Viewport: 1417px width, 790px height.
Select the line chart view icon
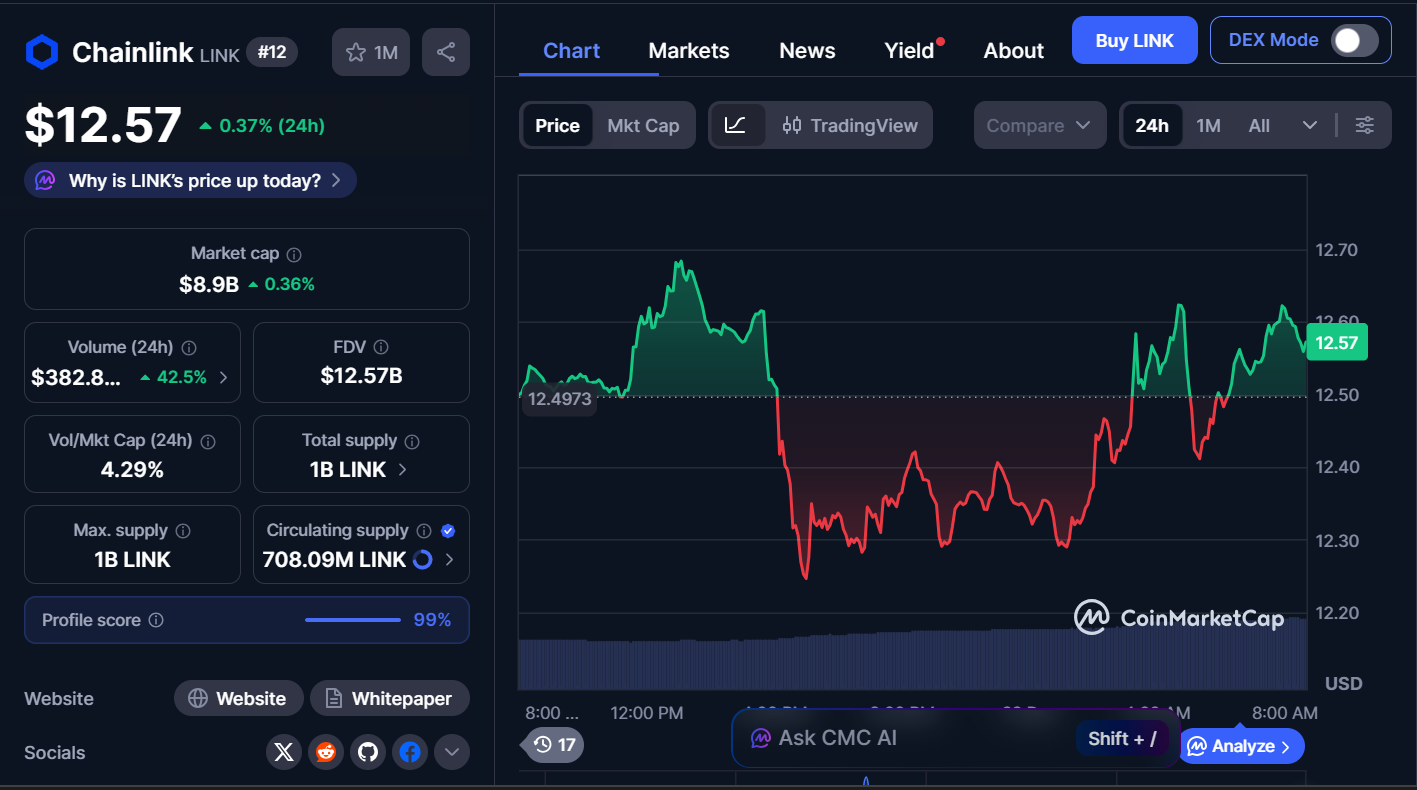[736, 125]
